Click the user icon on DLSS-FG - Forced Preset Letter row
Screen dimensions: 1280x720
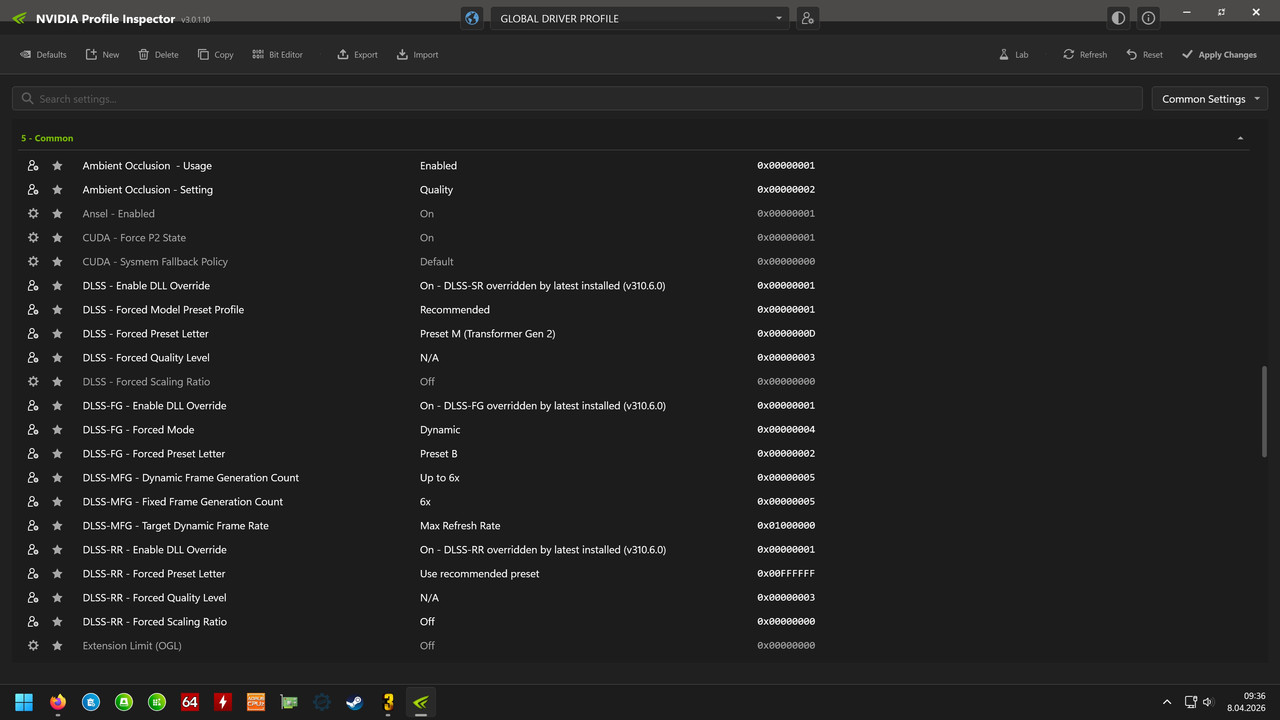coord(33,454)
